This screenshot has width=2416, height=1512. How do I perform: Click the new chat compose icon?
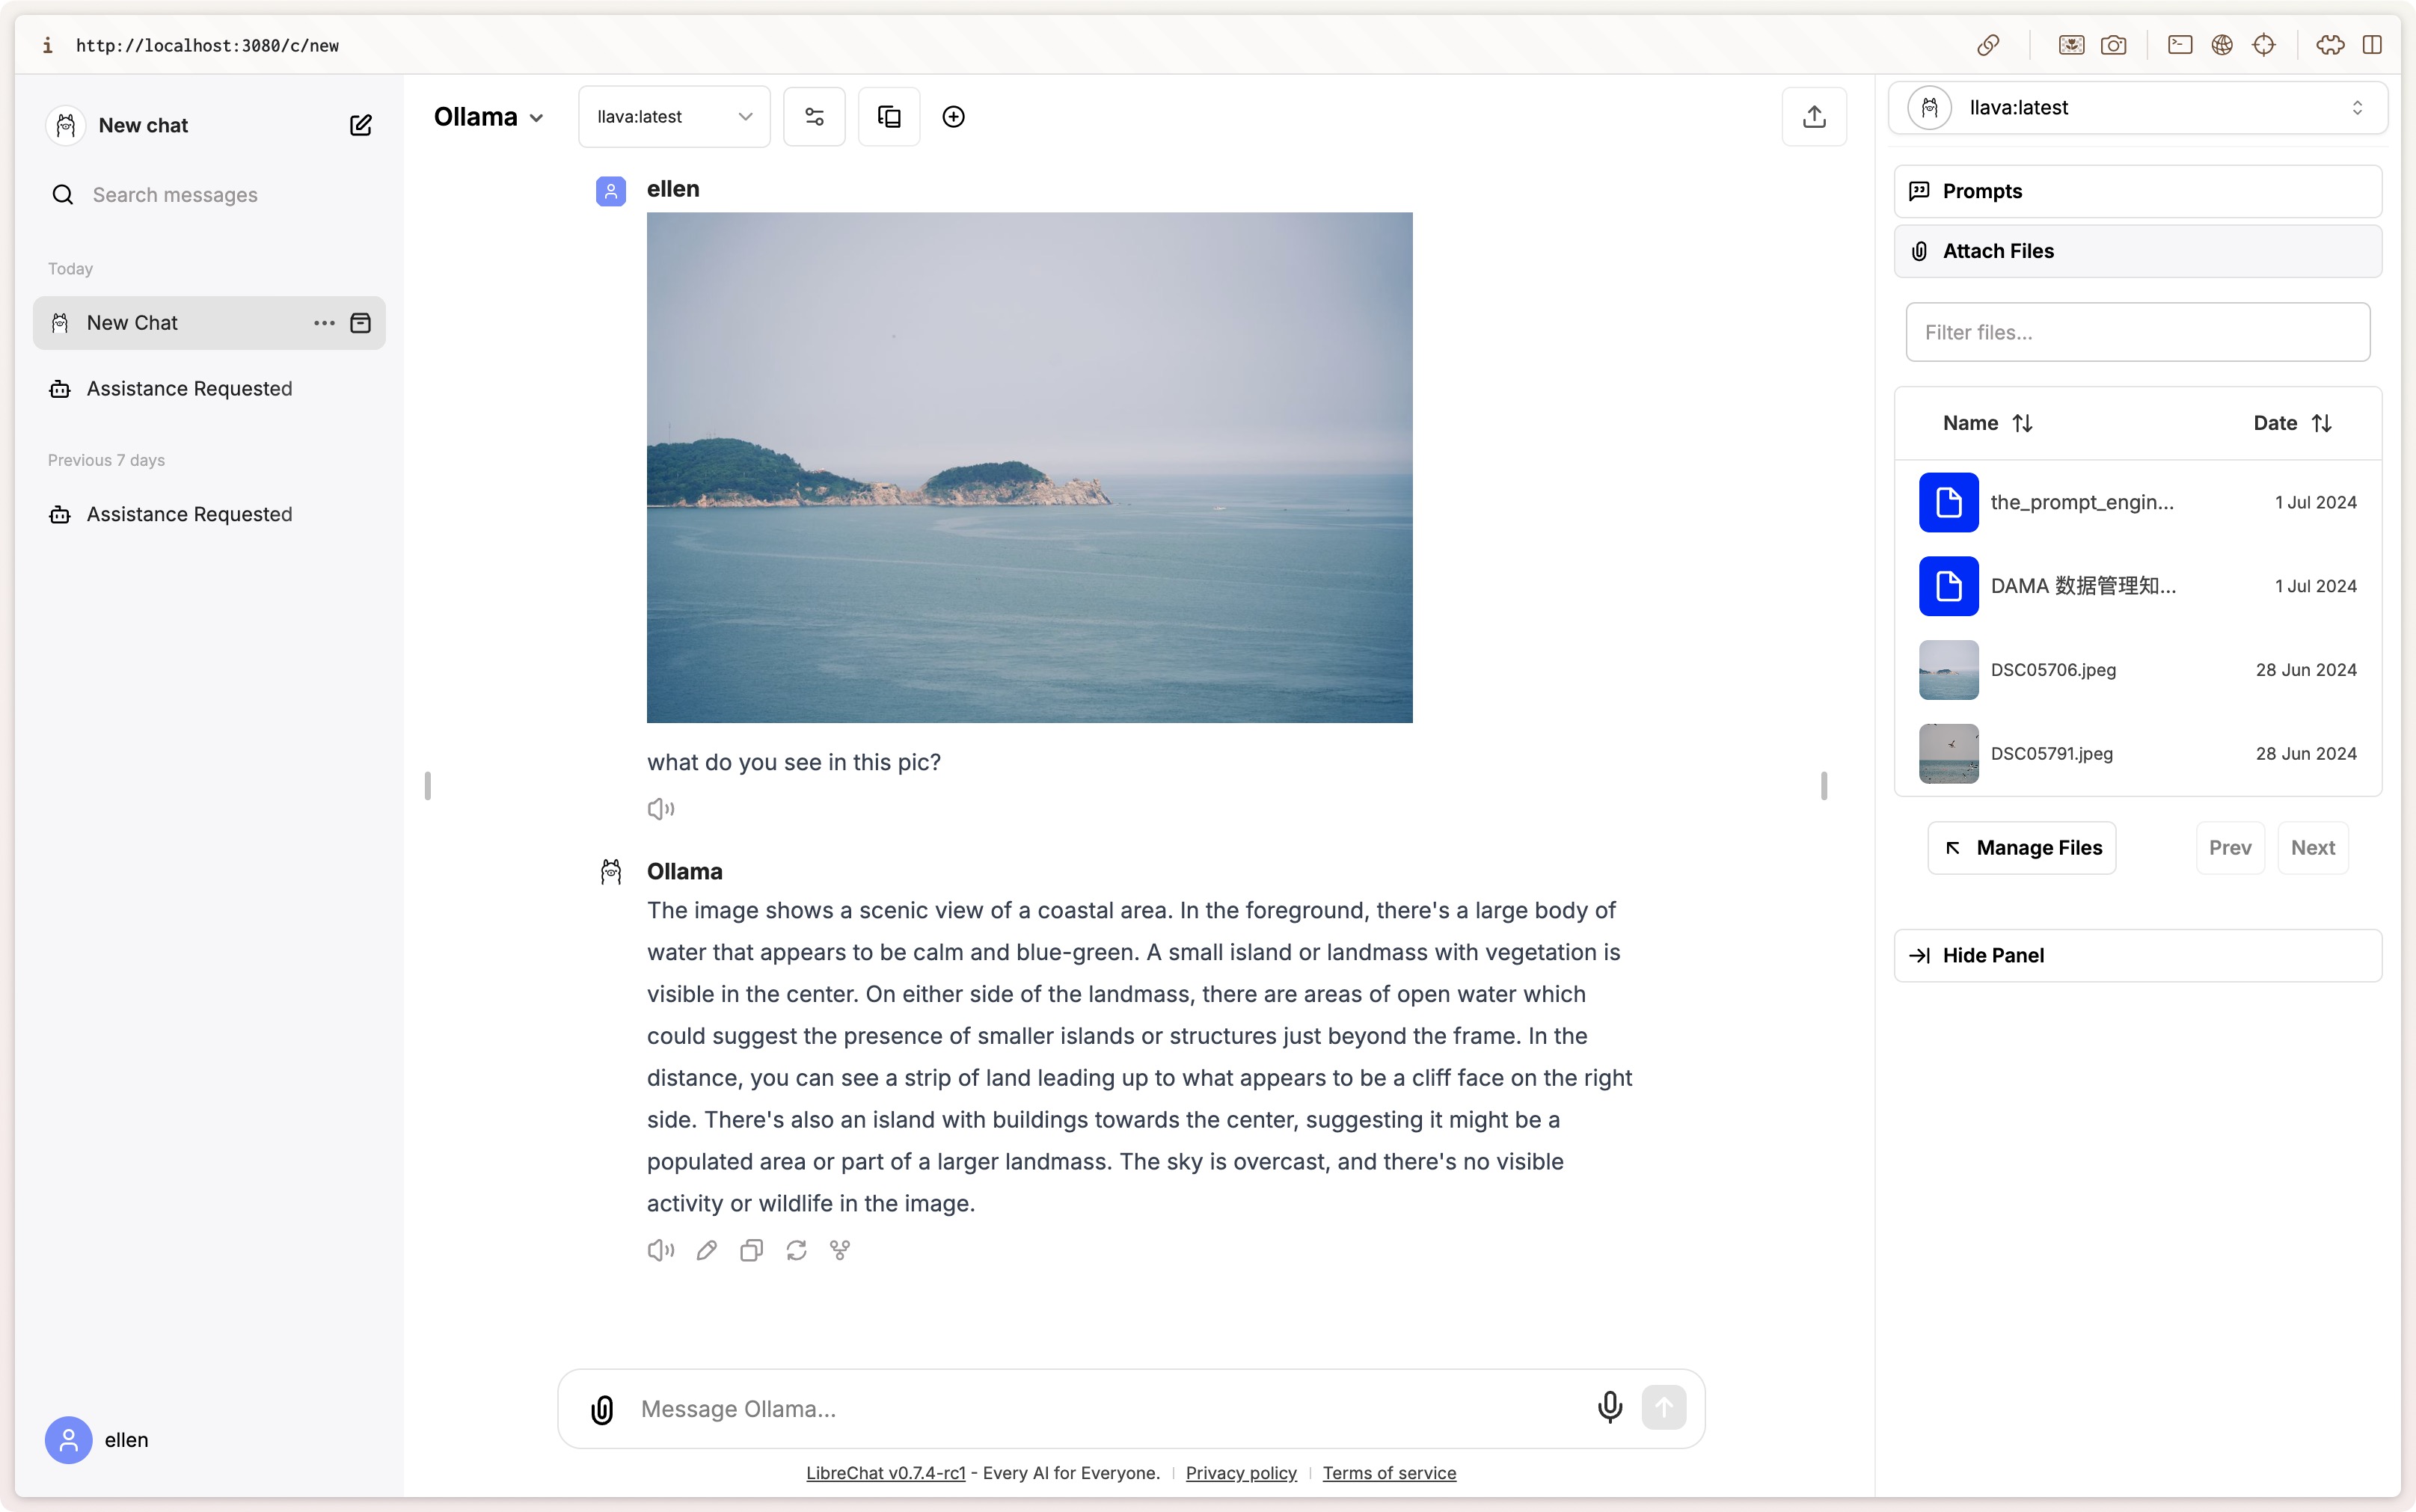click(360, 125)
